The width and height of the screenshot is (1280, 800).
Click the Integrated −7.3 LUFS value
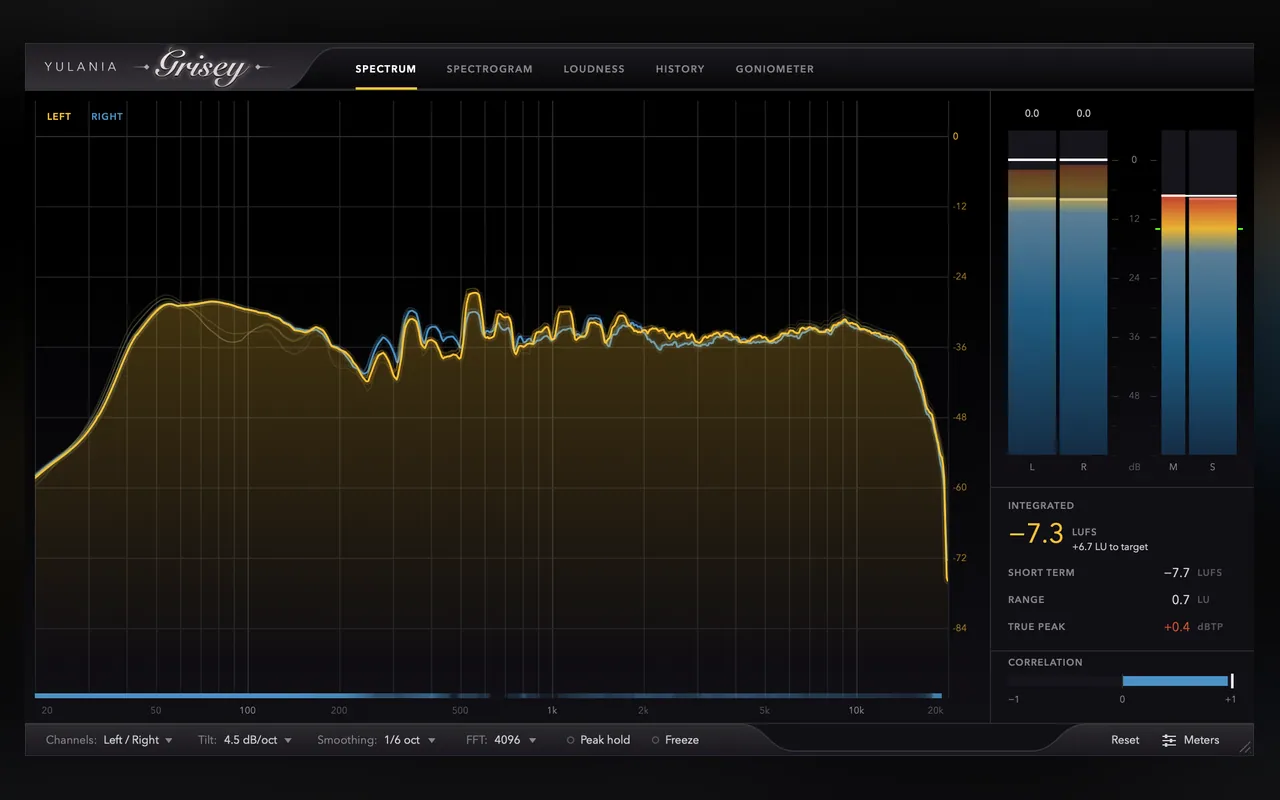pos(1036,534)
